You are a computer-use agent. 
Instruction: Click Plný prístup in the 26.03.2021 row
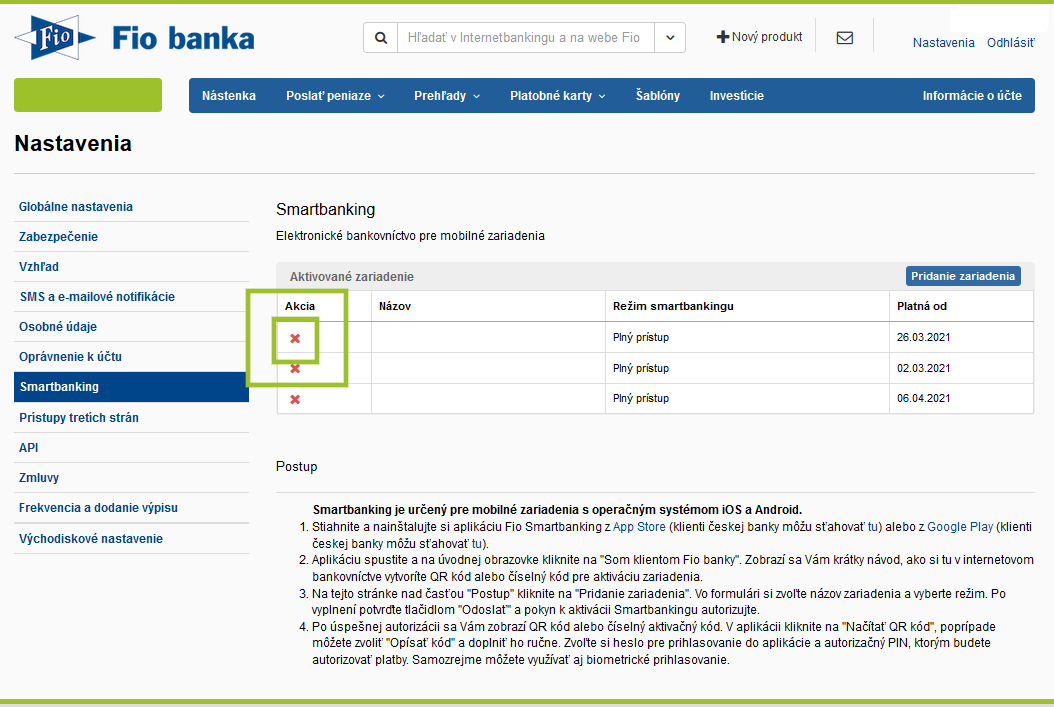(641, 337)
